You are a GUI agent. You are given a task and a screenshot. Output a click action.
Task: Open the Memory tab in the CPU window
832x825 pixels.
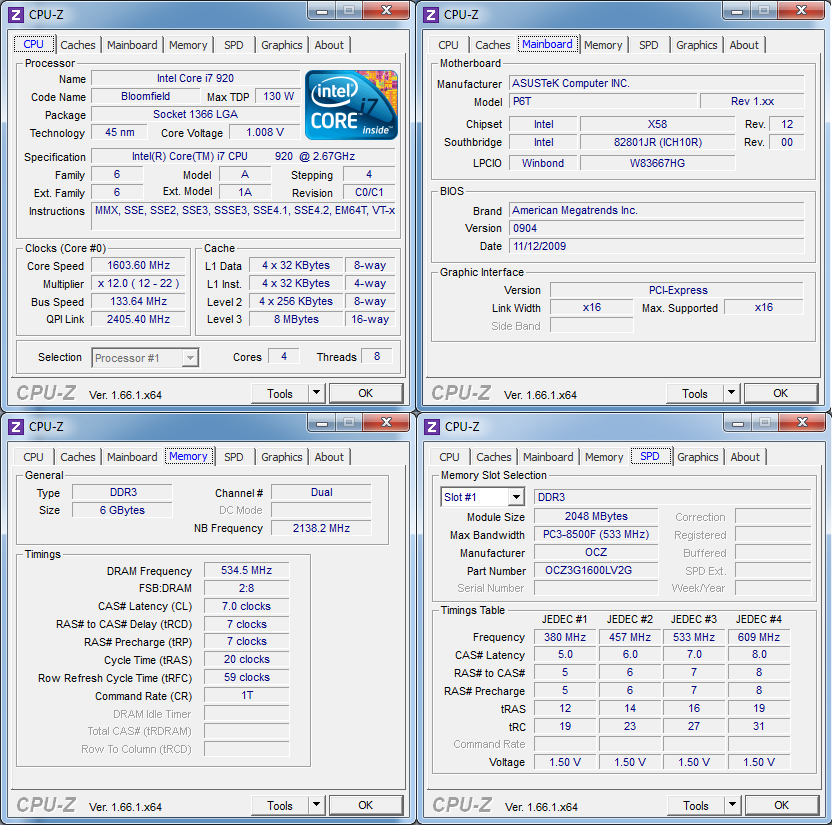click(x=188, y=45)
